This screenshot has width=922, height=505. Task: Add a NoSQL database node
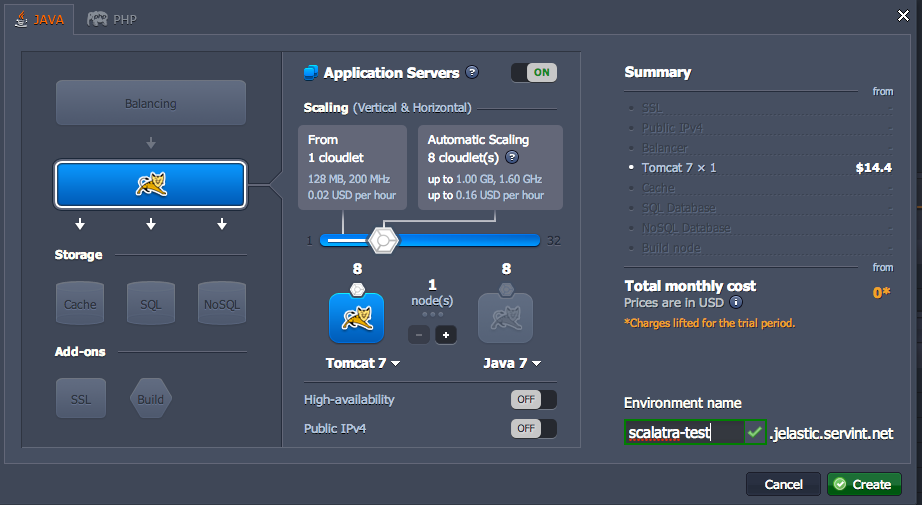[222, 303]
